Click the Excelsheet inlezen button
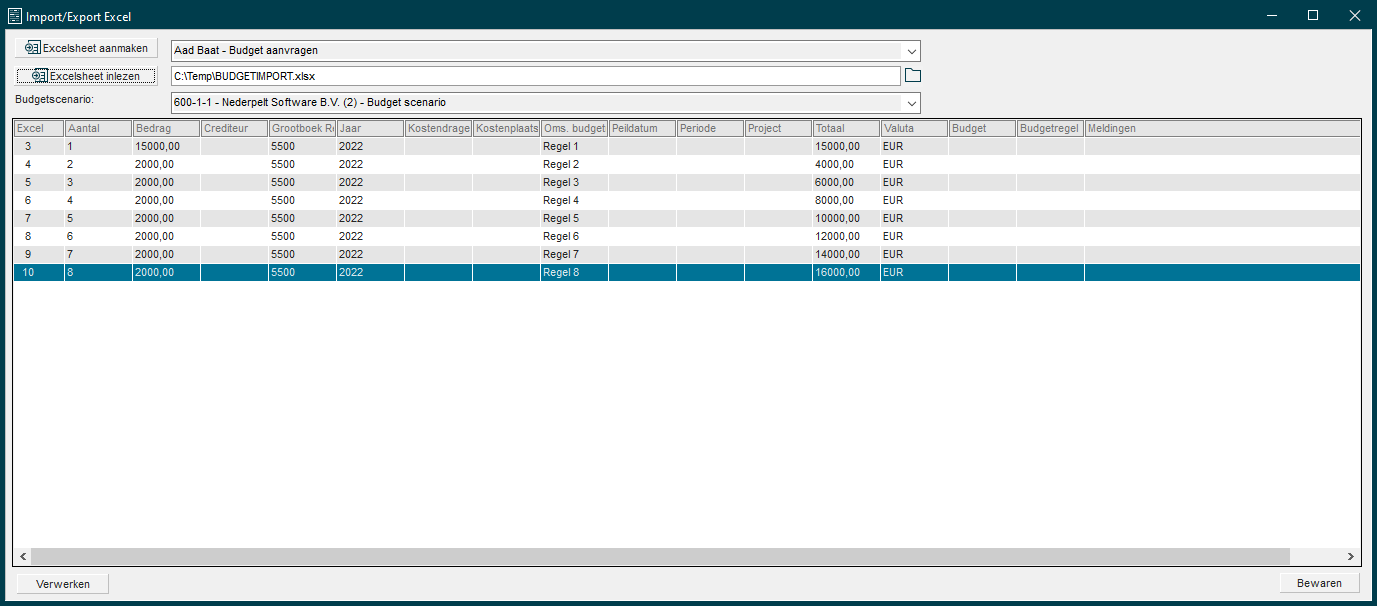Viewport: 1377px width, 606px height. tap(86, 76)
